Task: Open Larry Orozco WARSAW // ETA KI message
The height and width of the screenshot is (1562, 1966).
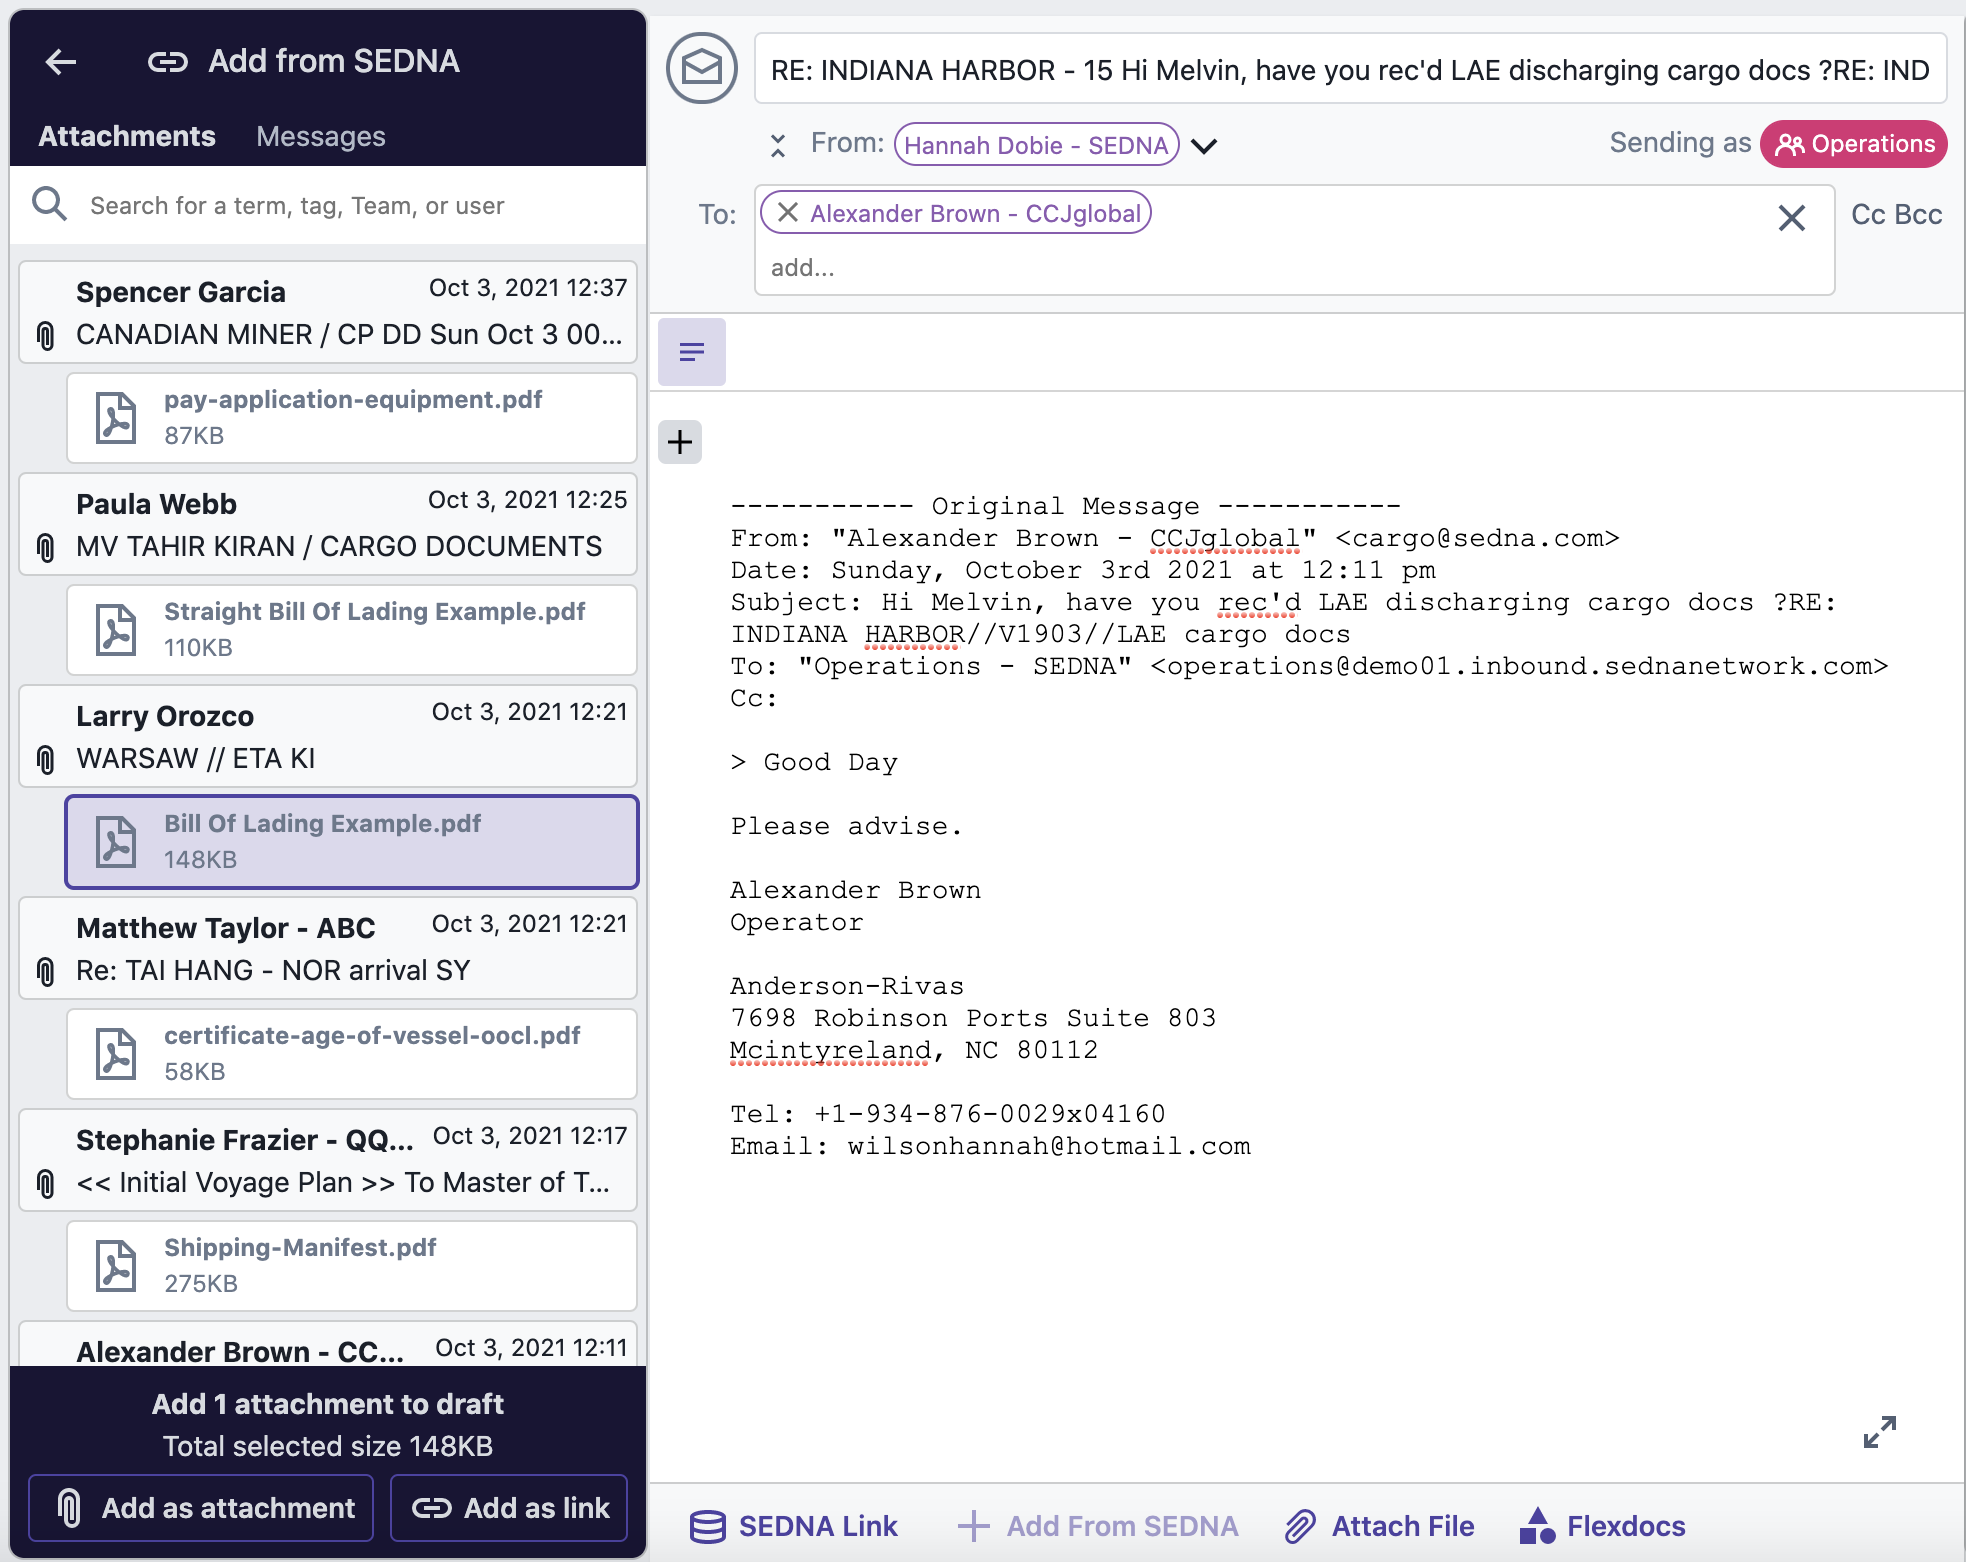Action: pos(328,736)
